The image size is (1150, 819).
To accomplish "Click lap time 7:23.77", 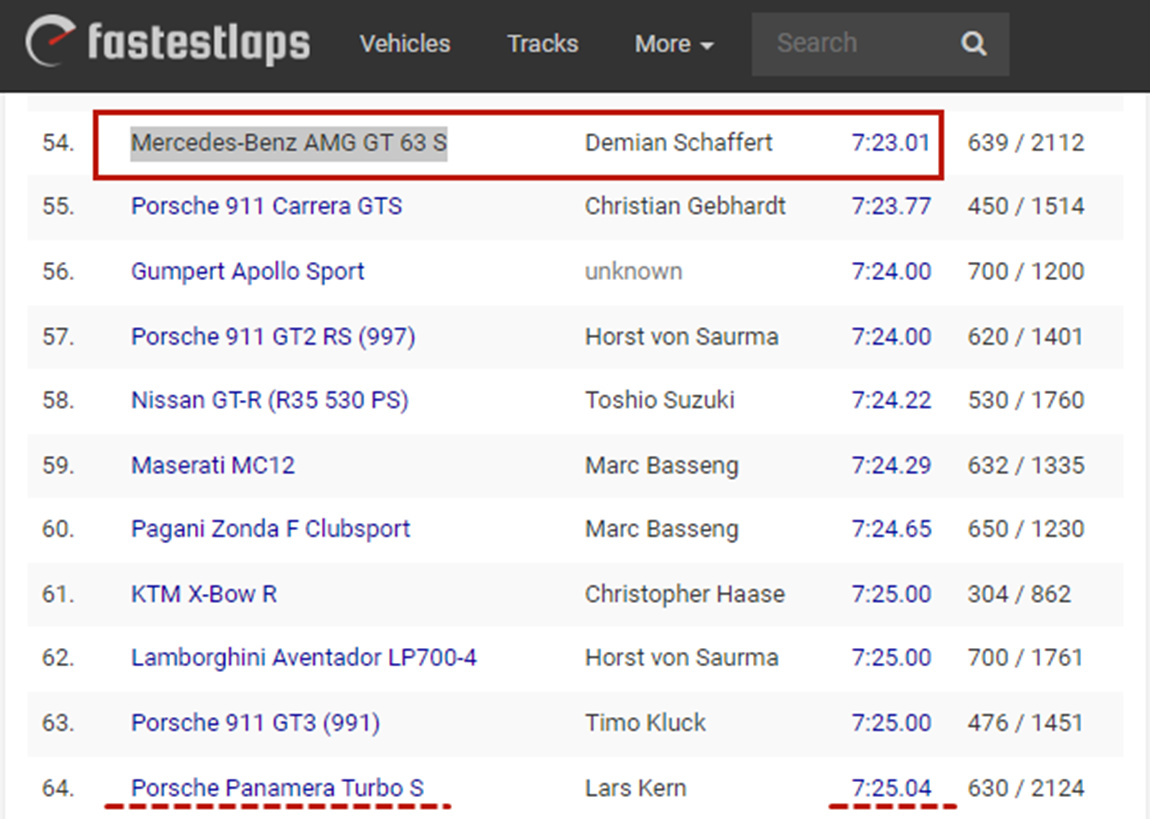I will (891, 206).
